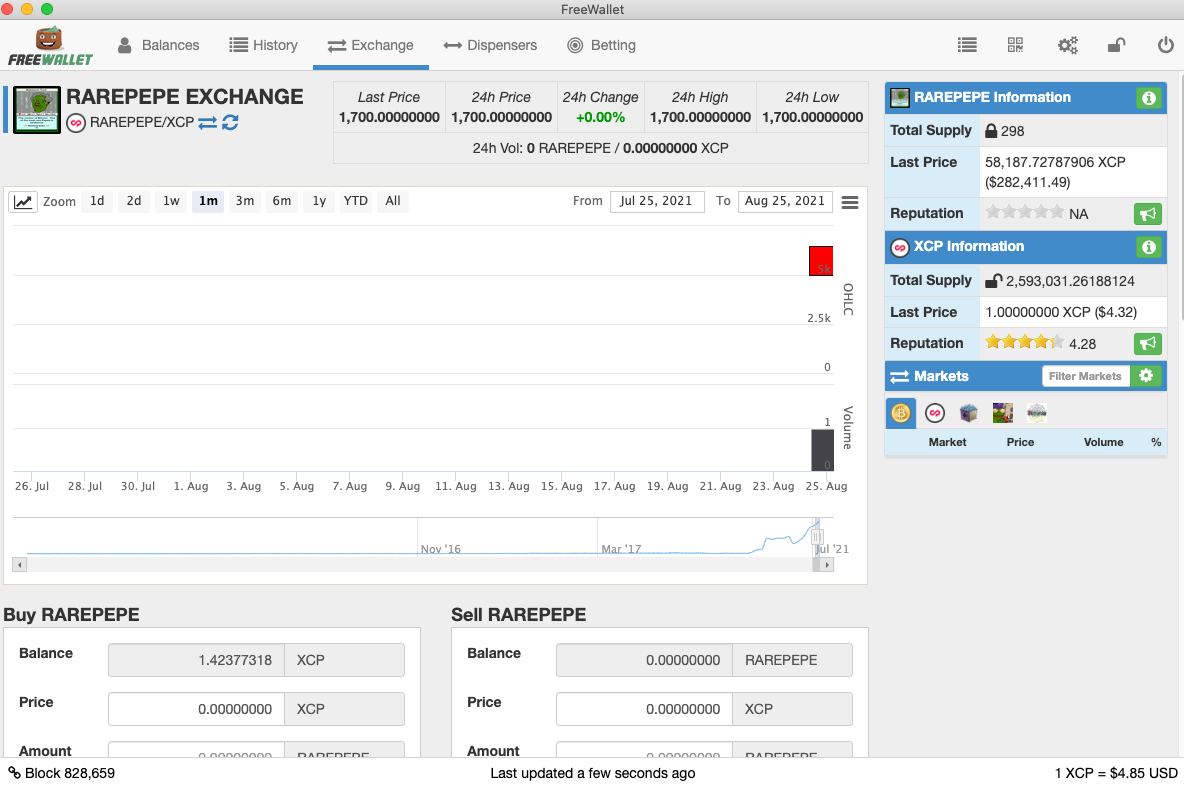Set chart zoom to 3m
The height and width of the screenshot is (786, 1184).
[245, 201]
